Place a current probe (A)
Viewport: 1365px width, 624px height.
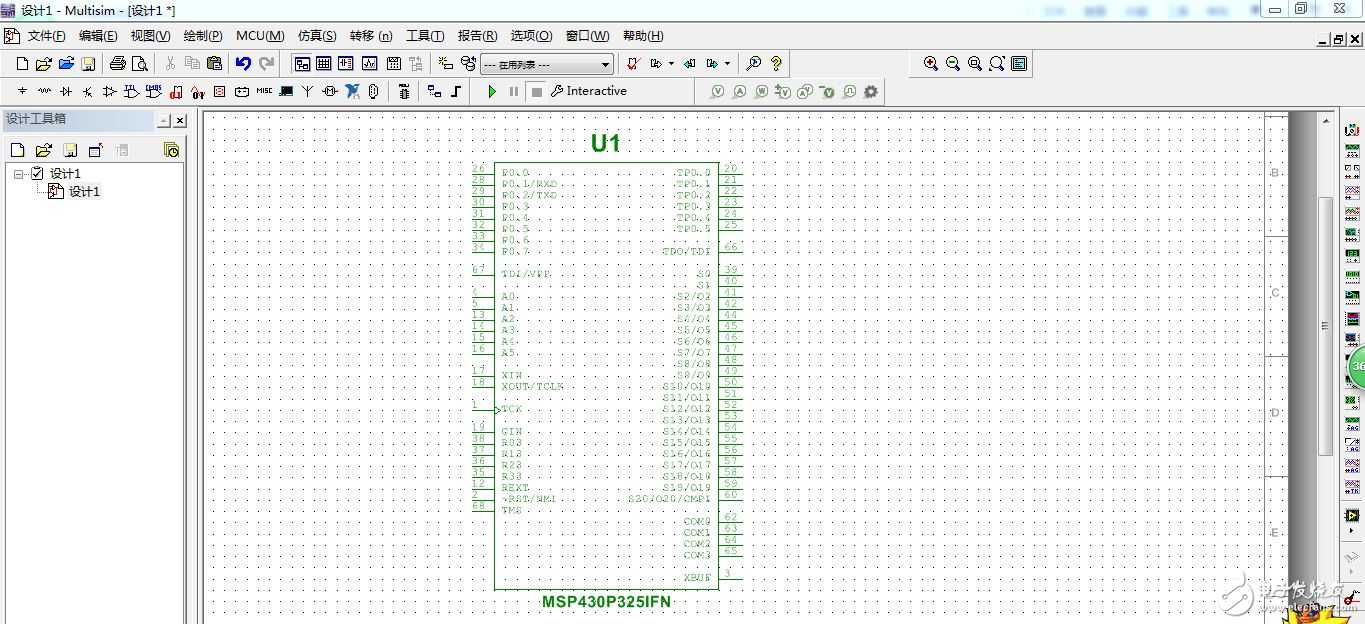[x=739, y=91]
